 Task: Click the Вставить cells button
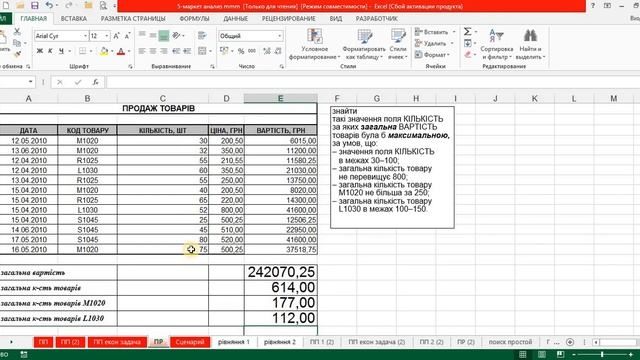pos(434,32)
